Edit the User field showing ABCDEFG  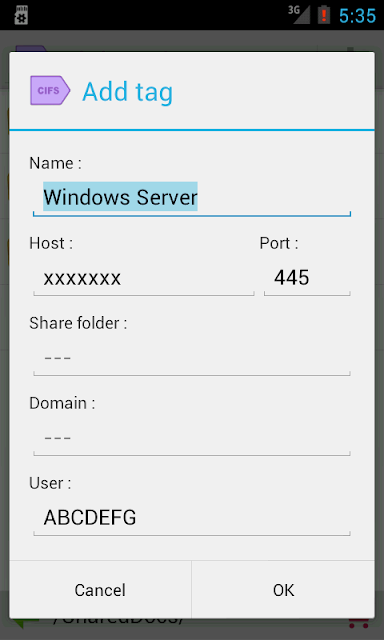(x=192, y=519)
